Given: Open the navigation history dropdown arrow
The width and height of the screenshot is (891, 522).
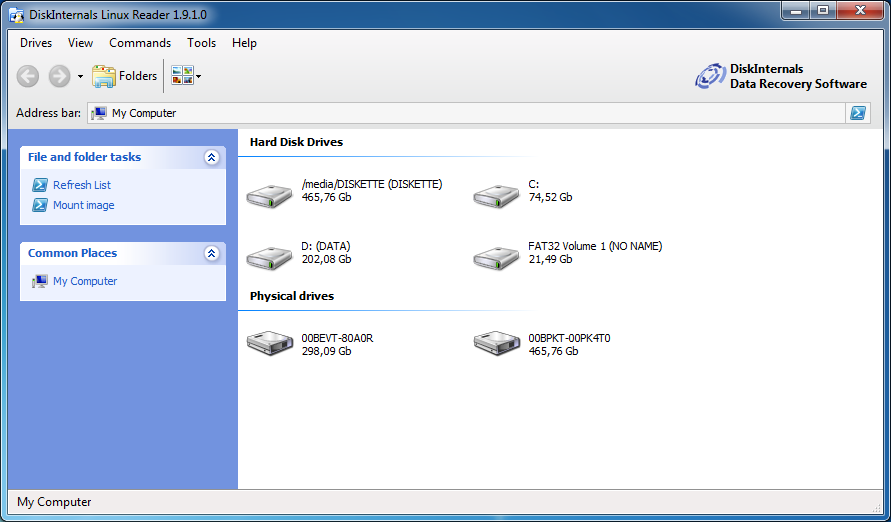Looking at the screenshot, I should coord(80,77).
